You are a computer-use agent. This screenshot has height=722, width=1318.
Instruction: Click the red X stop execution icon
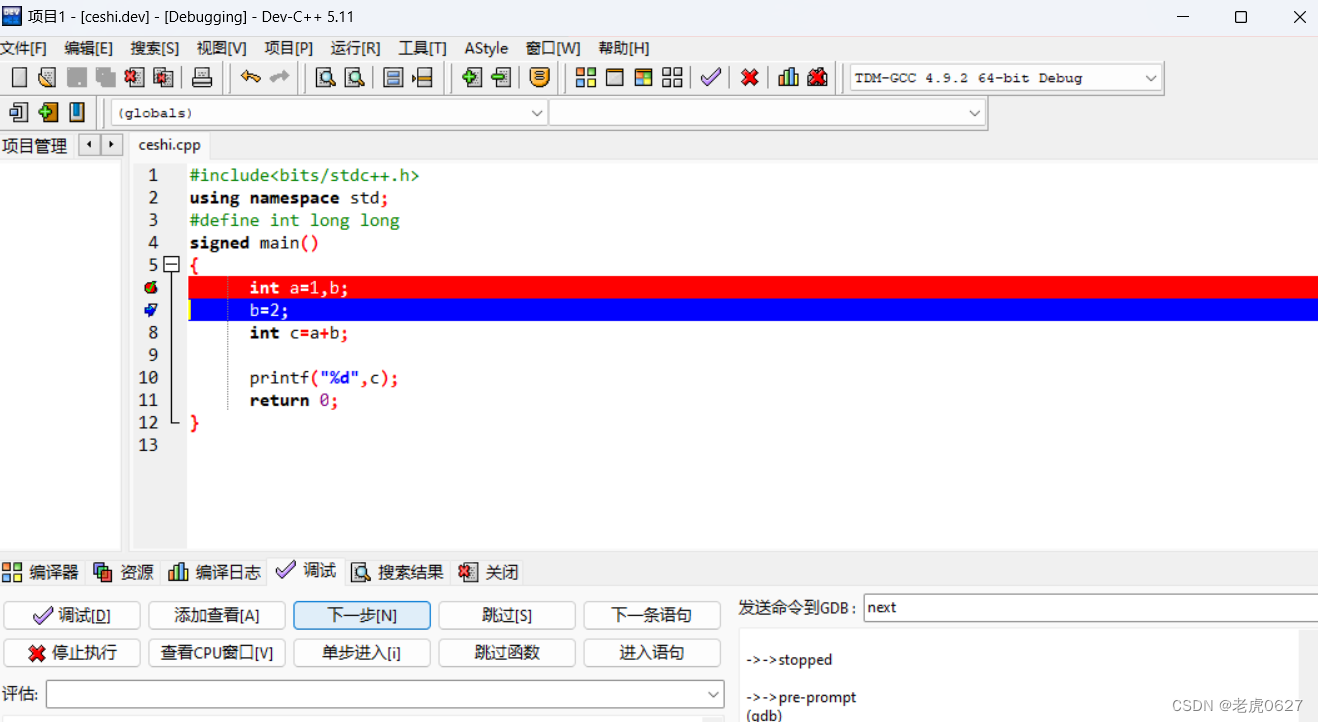point(749,77)
